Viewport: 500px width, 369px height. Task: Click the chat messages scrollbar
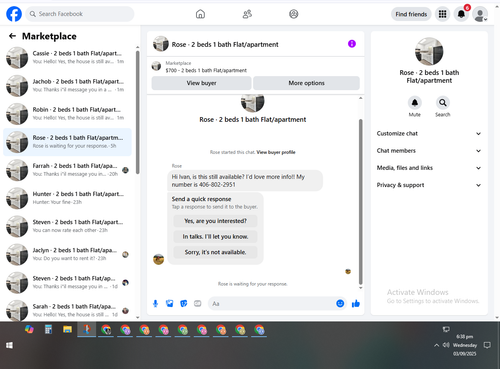click(360, 201)
